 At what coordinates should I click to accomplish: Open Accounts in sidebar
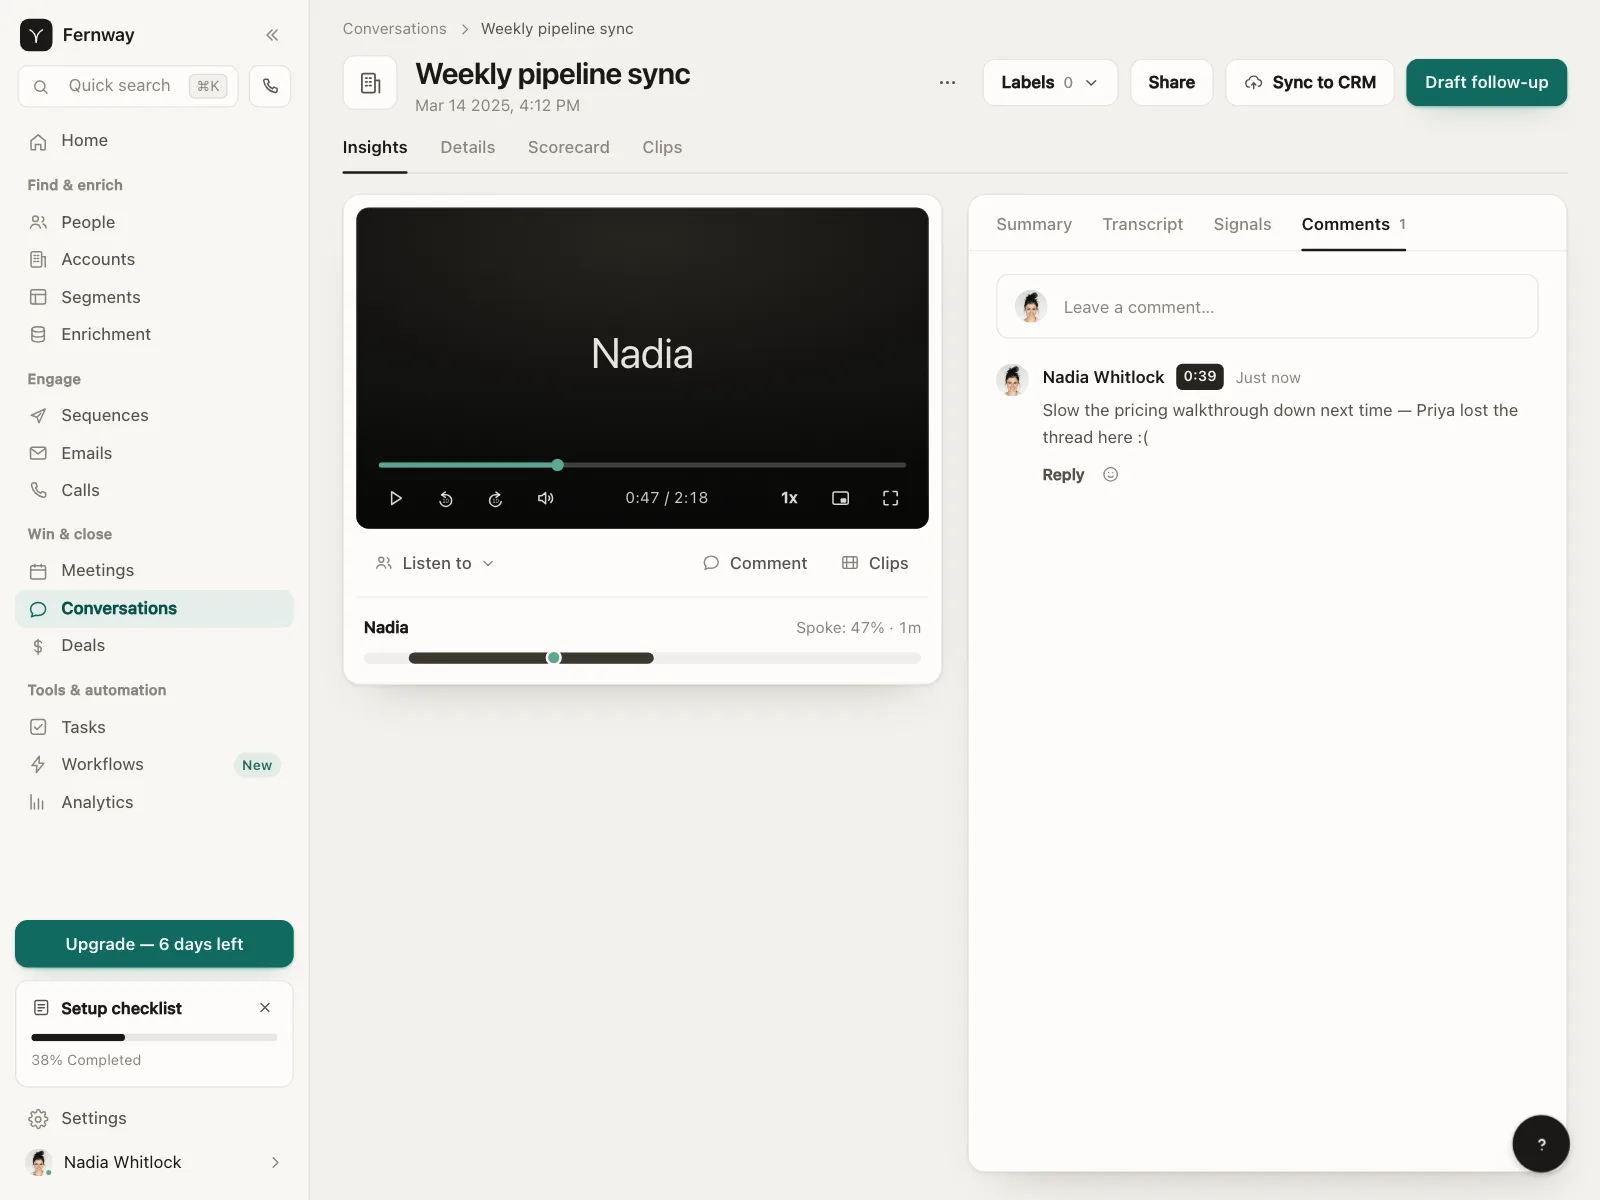pyautogui.click(x=154, y=260)
